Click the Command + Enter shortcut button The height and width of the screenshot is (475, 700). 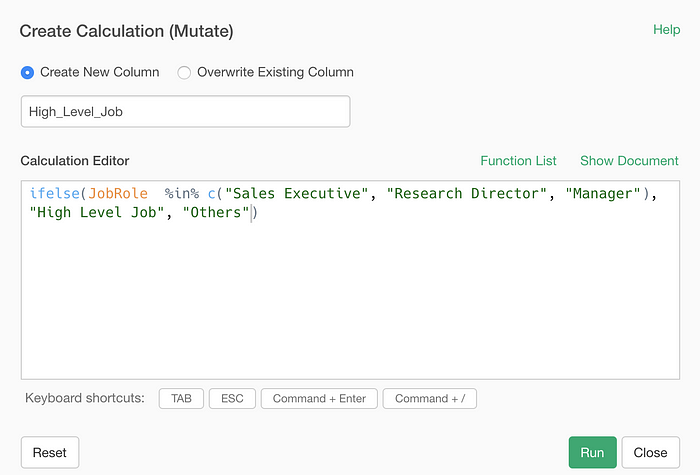pyautogui.click(x=319, y=398)
